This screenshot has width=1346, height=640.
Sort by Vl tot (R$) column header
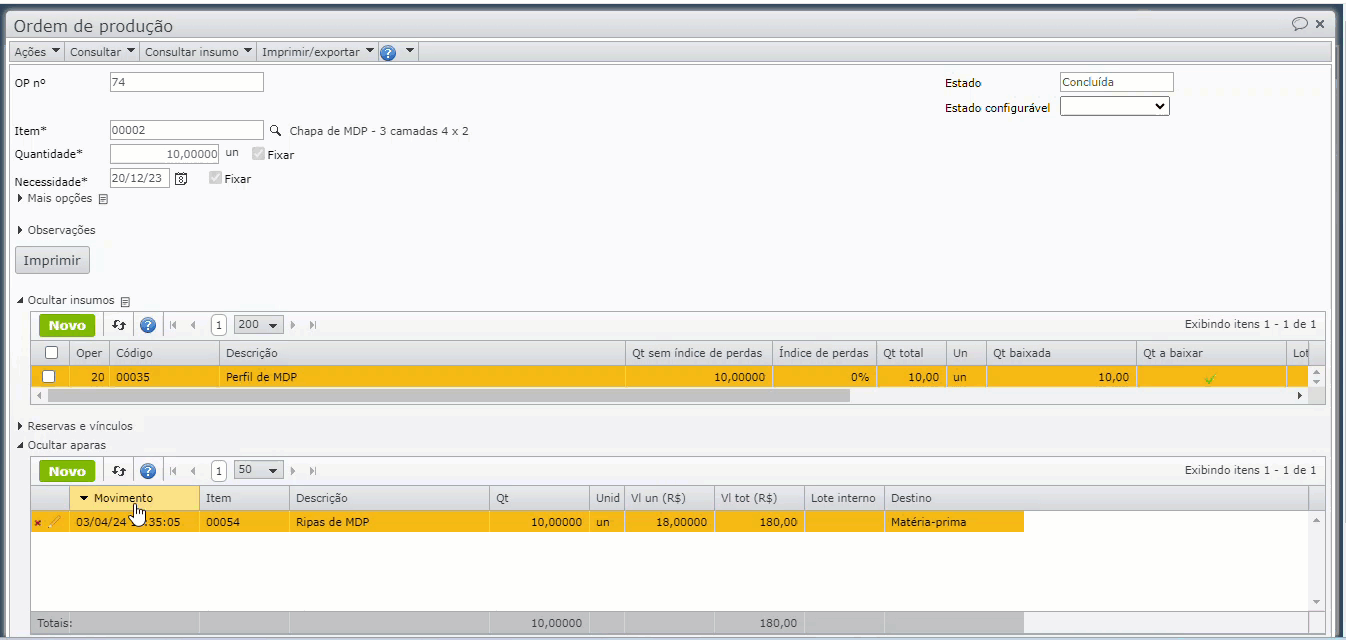point(759,498)
